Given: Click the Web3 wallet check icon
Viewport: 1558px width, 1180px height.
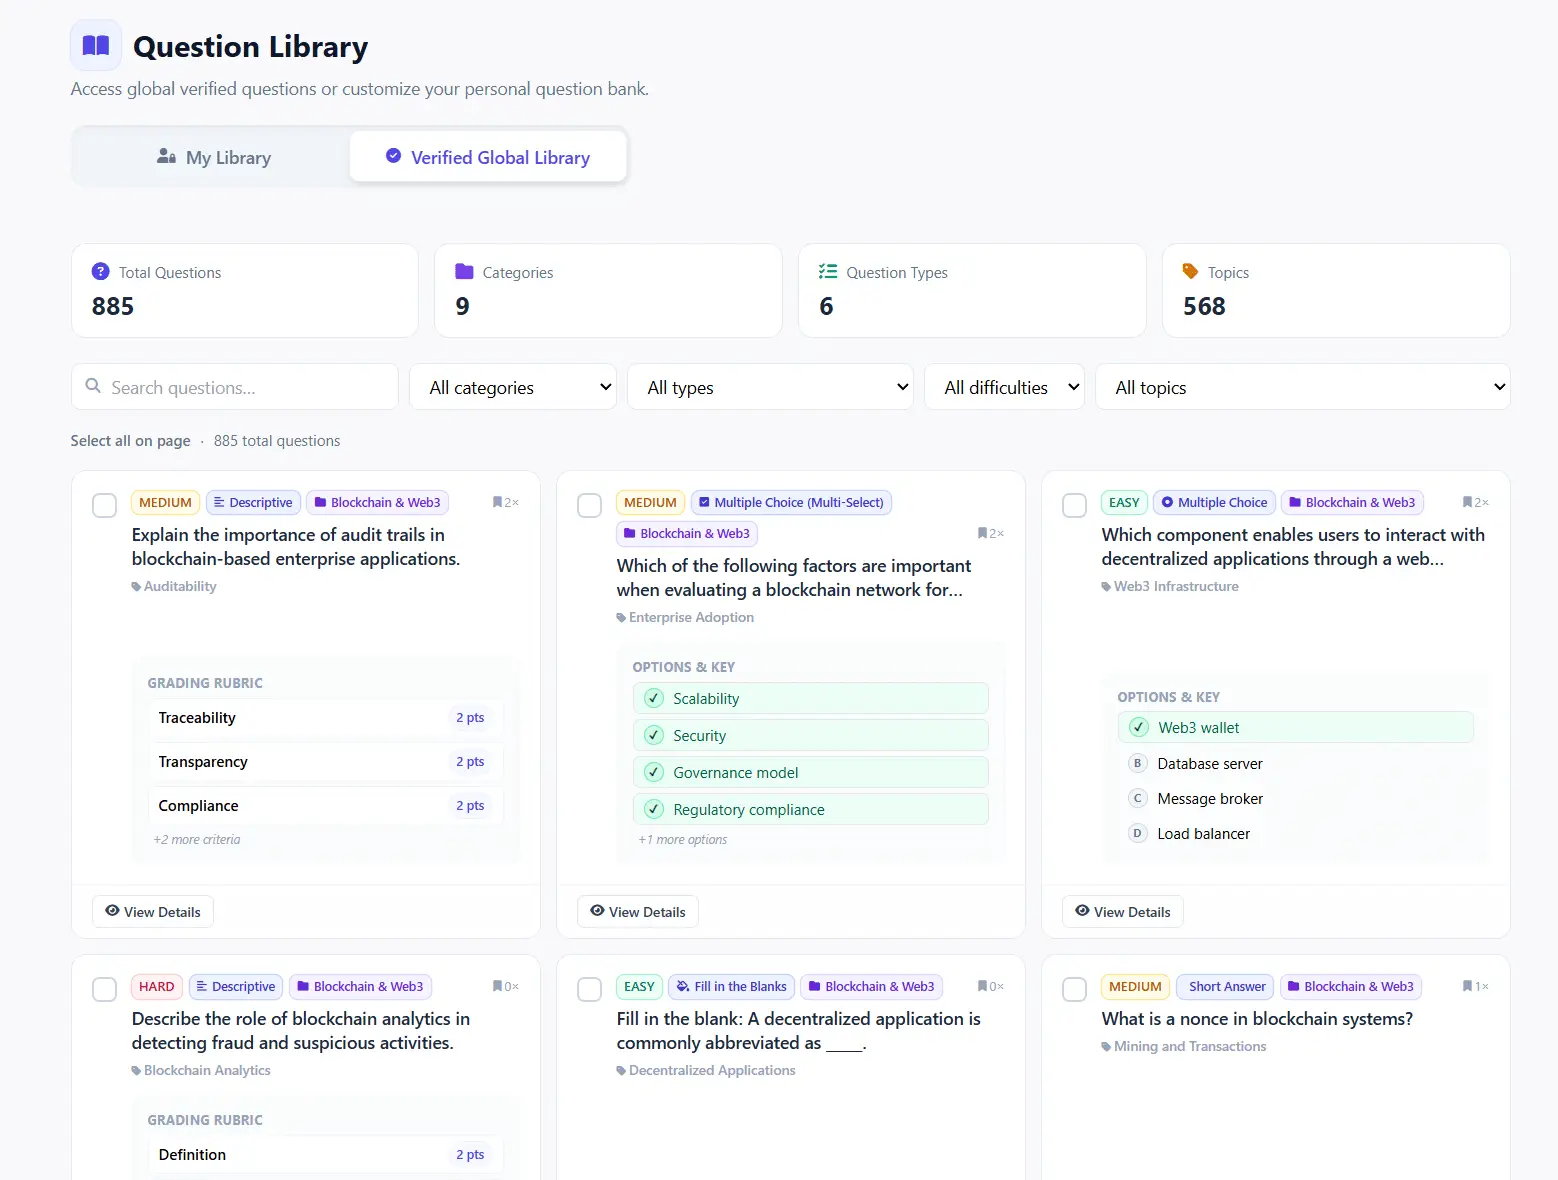Looking at the screenshot, I should pos(1139,727).
